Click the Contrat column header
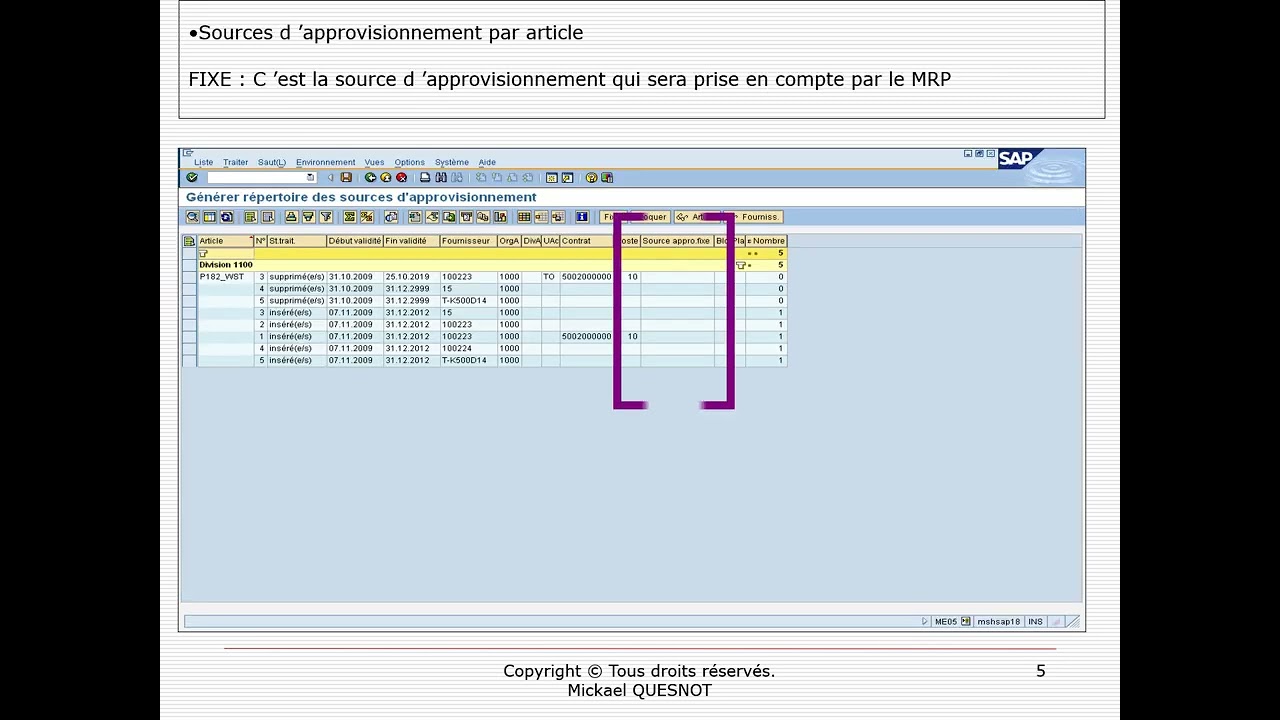The image size is (1280, 720). pos(585,241)
